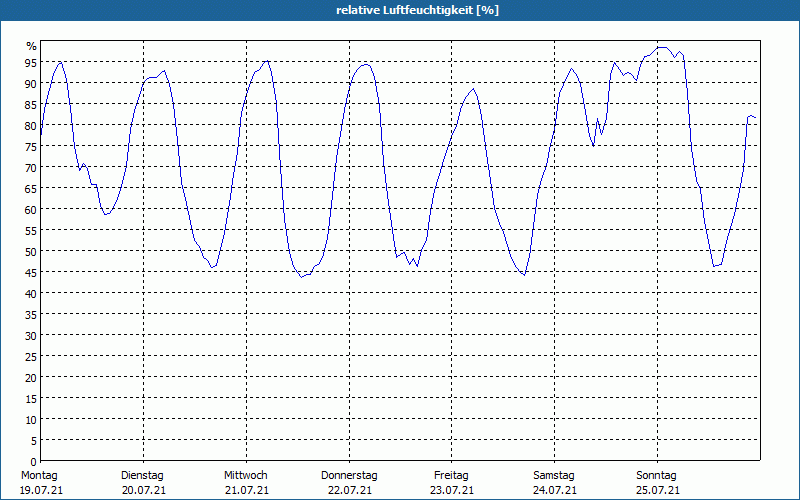Select the 10 value on y-axis
Screen dimensions: 800x500
(x=30, y=419)
